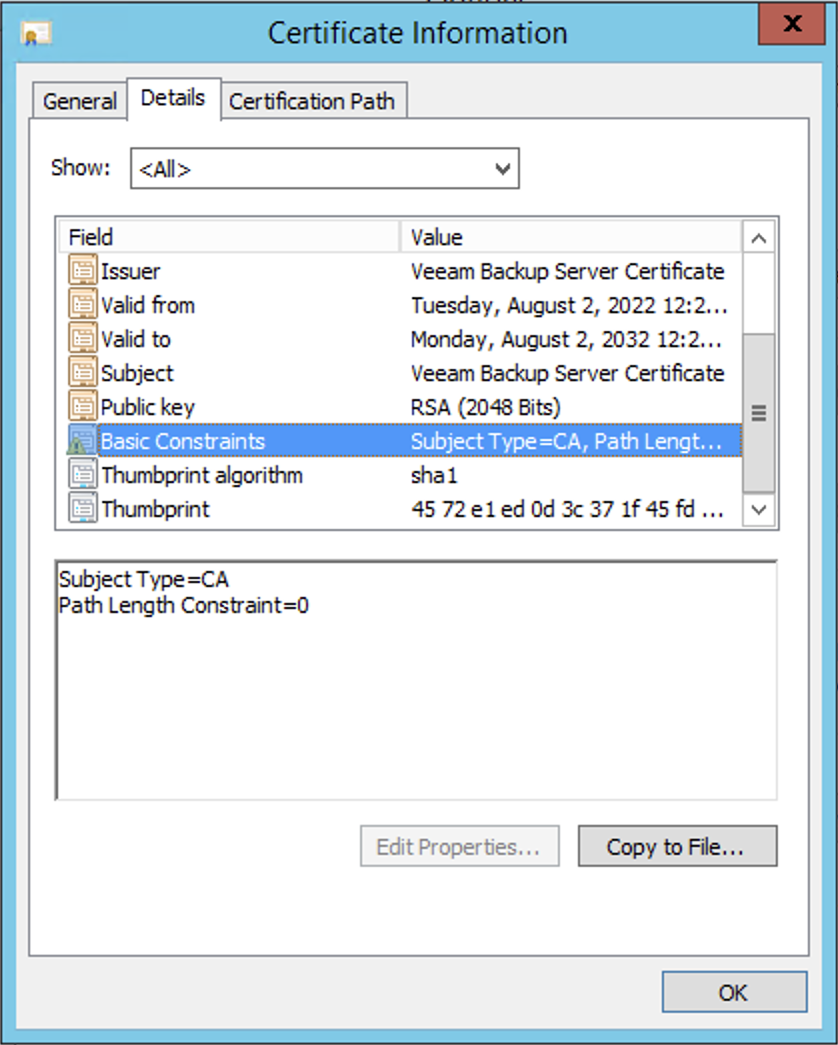Click the field list scroll down arrow
838x1045 pixels.
759,511
